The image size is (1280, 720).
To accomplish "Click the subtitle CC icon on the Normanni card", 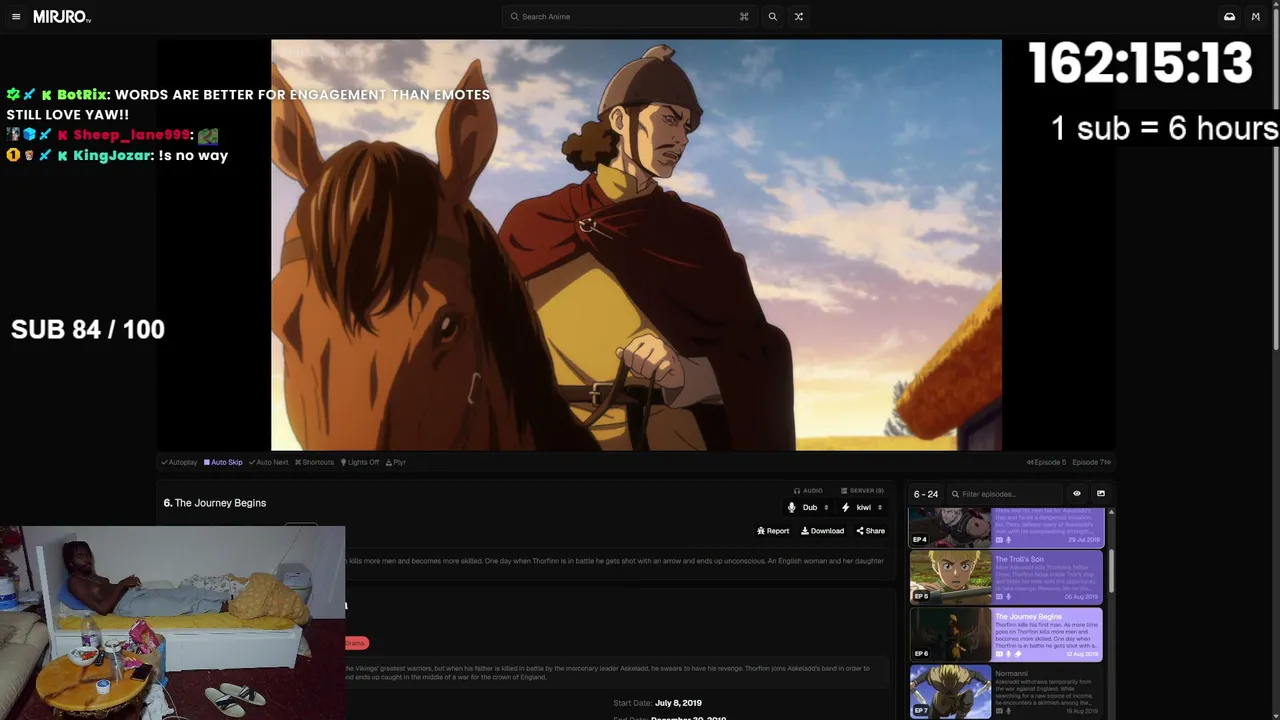I will point(999,711).
